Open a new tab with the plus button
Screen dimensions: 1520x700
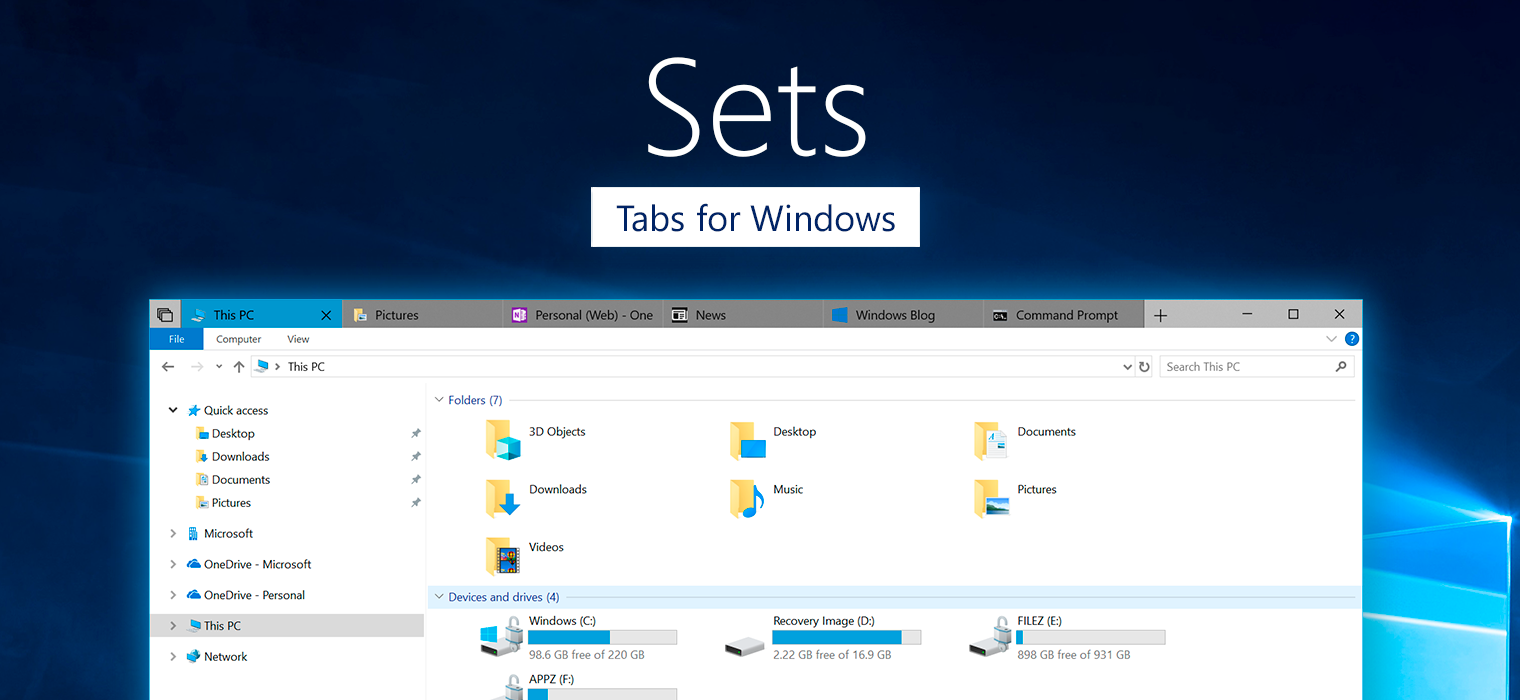tap(1160, 314)
